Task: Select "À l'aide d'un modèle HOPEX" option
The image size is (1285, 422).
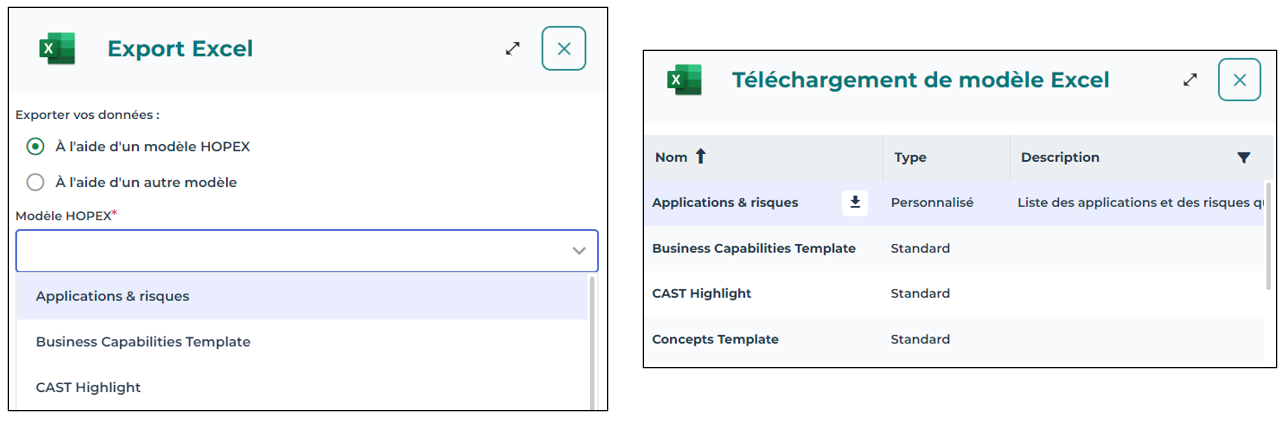Action: coord(36,147)
